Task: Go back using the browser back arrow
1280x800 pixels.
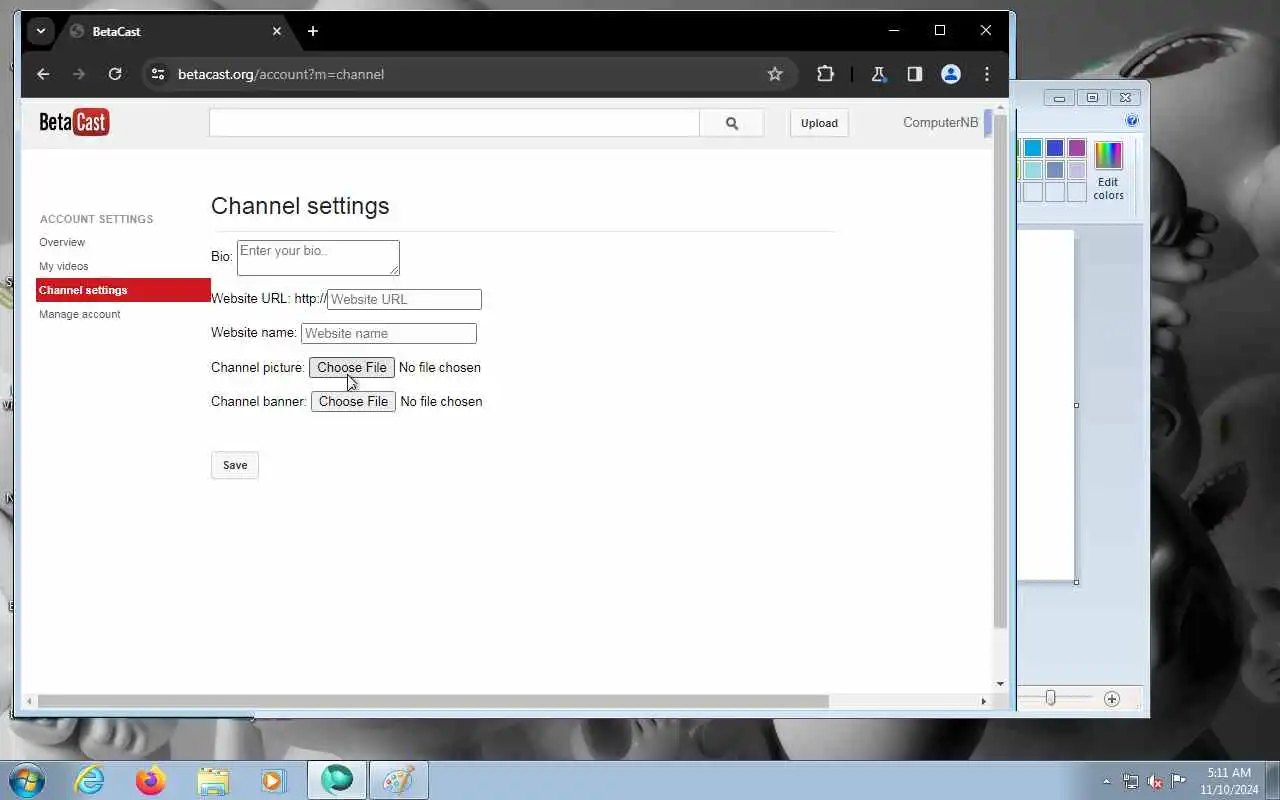Action: (x=43, y=74)
